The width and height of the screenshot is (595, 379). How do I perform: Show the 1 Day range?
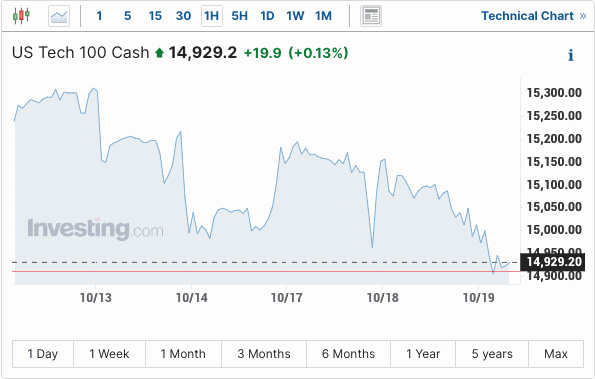(43, 354)
